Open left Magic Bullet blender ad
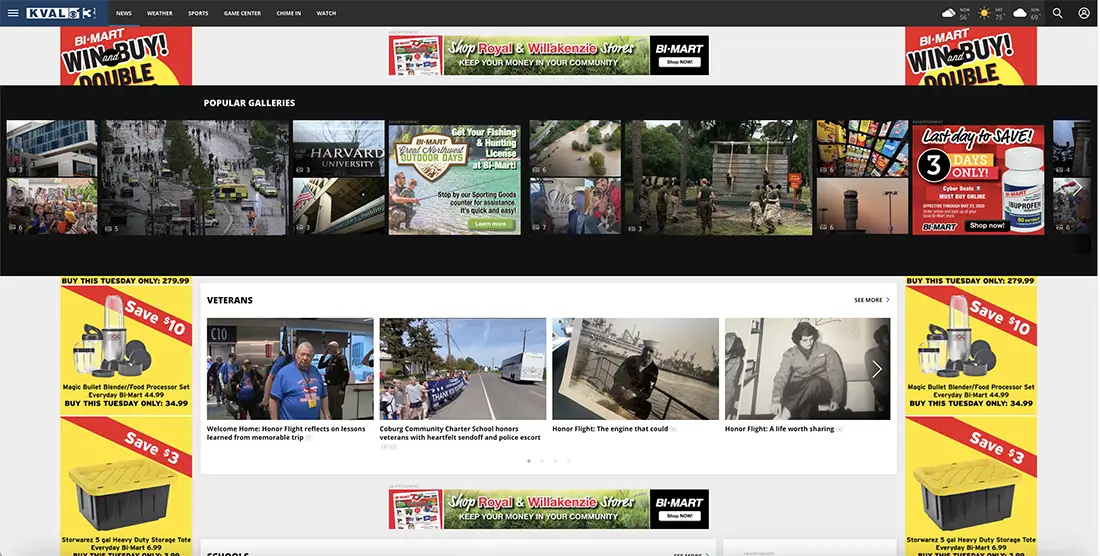This screenshot has width=1100, height=556. tap(126, 351)
